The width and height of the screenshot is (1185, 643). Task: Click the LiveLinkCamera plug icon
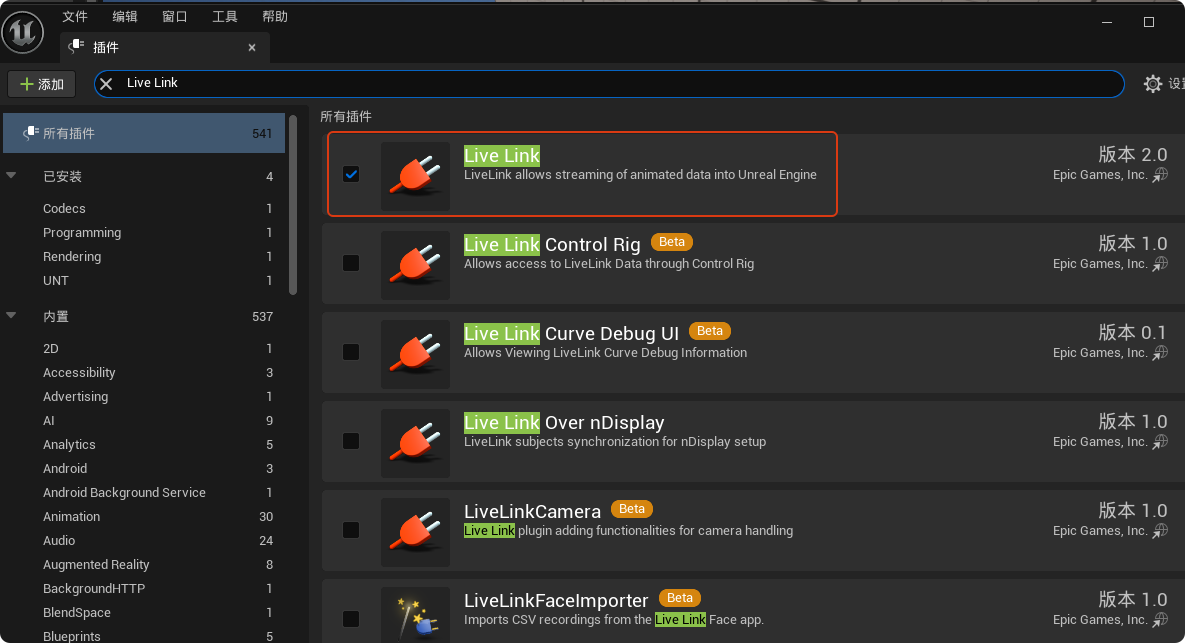[415, 532]
